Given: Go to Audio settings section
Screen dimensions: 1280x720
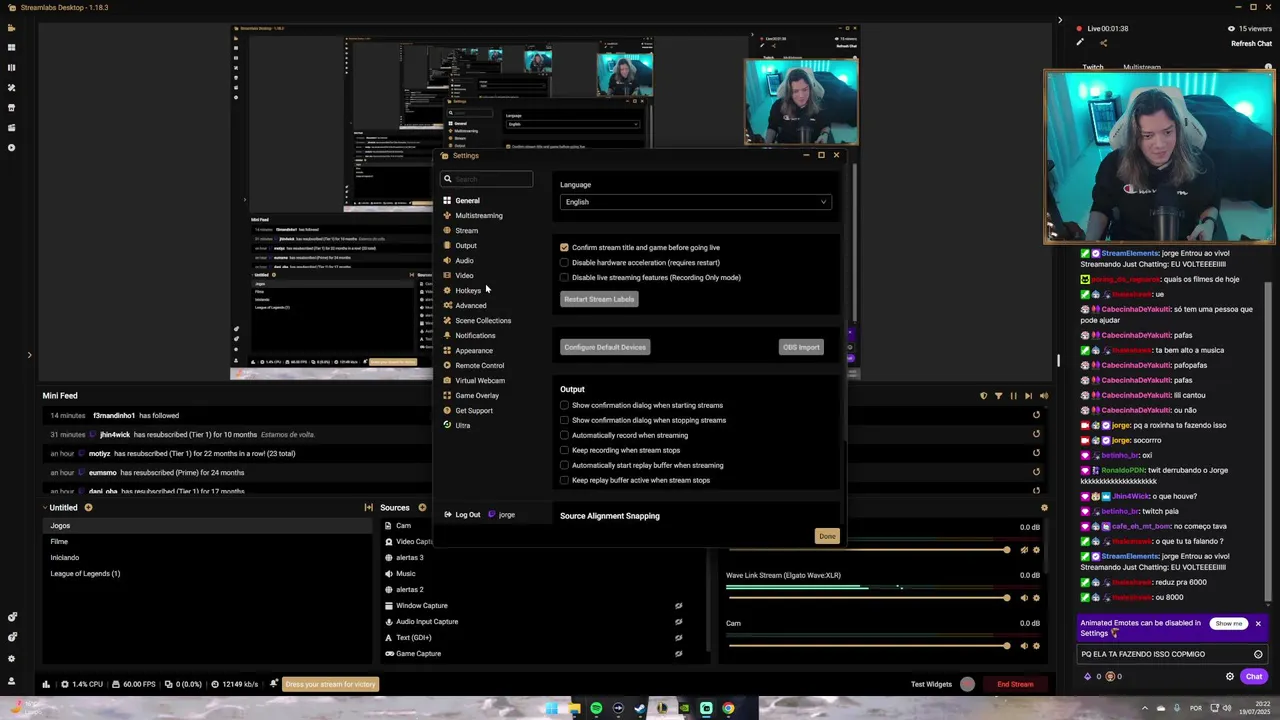Looking at the screenshot, I should pos(464,260).
